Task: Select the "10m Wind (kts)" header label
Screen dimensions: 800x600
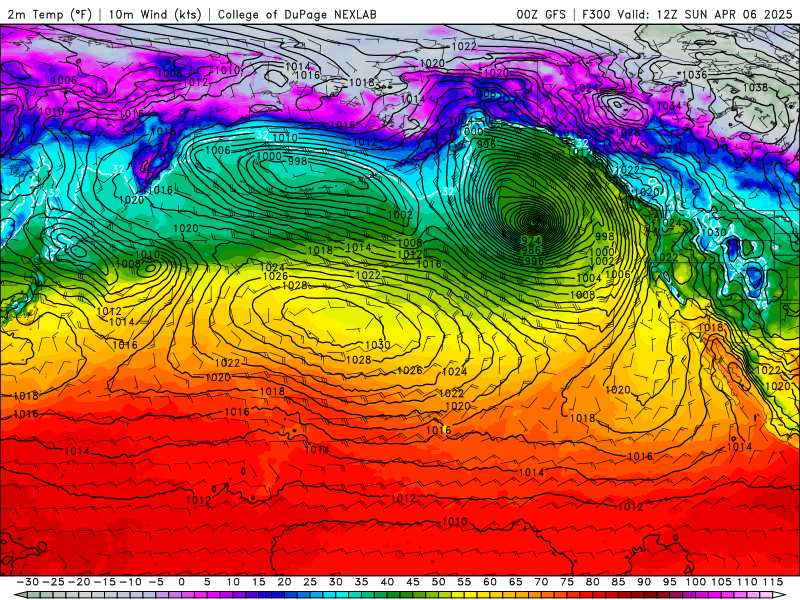Action: pyautogui.click(x=155, y=14)
